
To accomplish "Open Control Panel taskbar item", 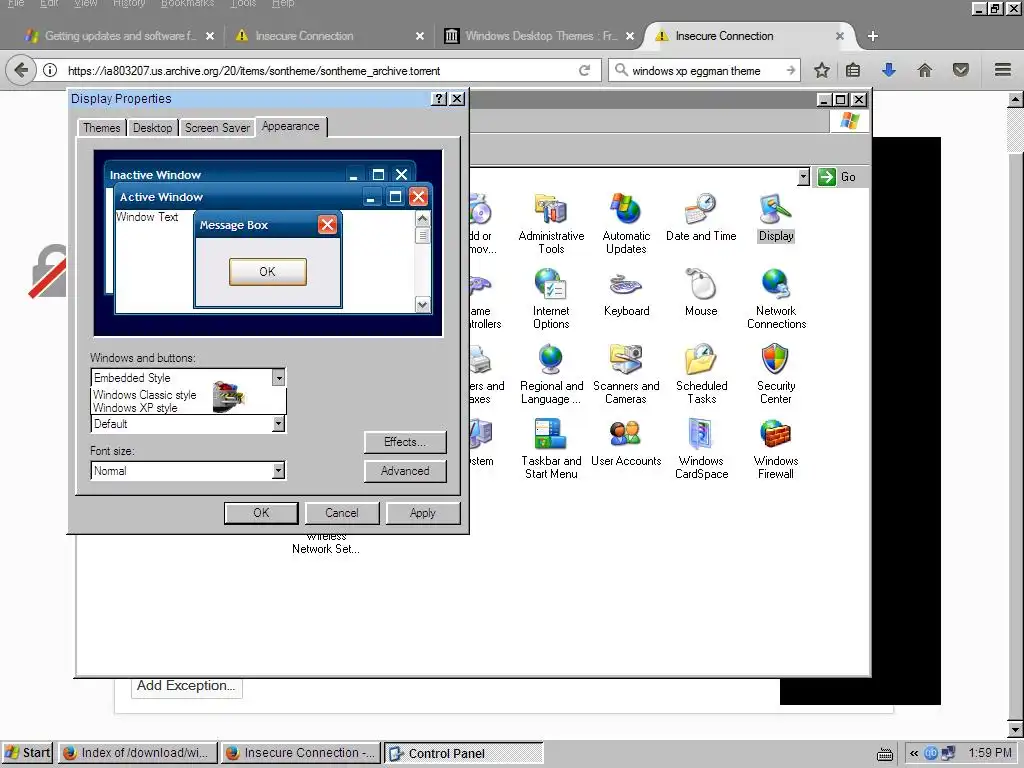I will click(464, 753).
